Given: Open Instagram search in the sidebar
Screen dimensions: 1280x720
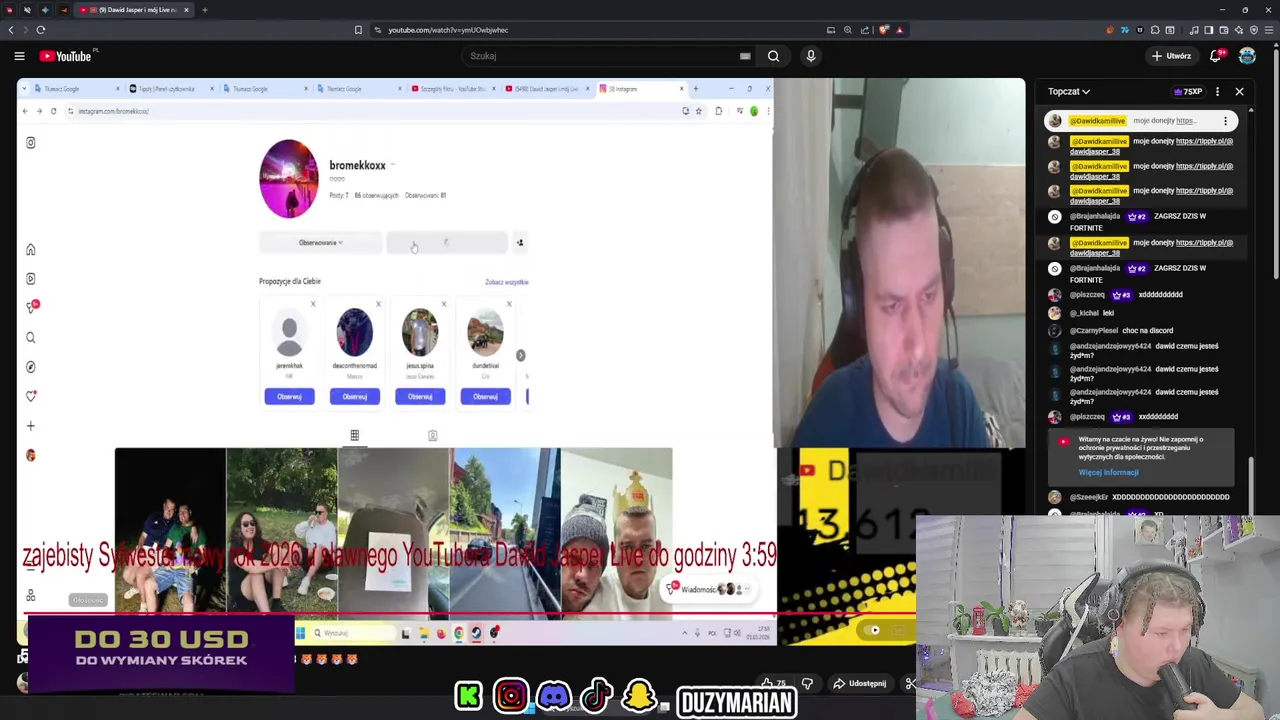Looking at the screenshot, I should point(31,338).
